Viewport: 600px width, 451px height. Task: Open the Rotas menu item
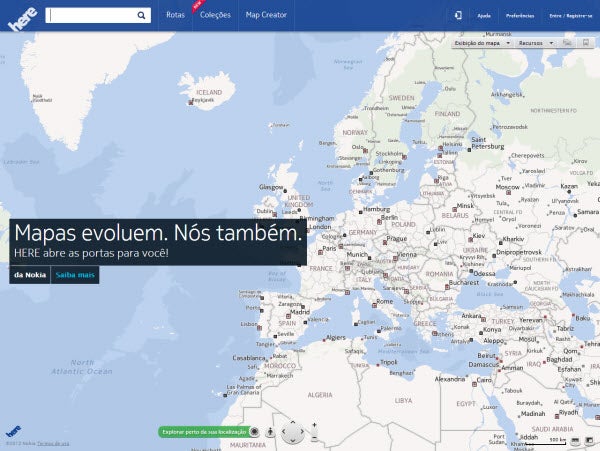tap(175, 16)
